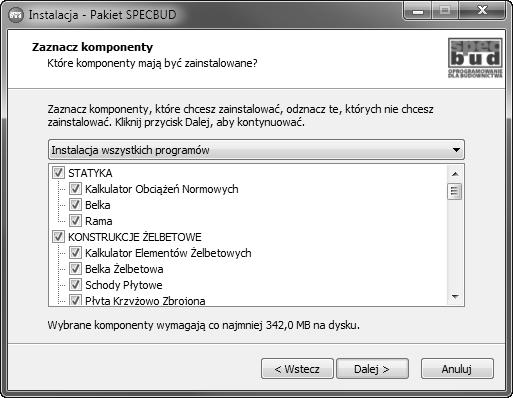Select the Belka Żelbetowa list item

pos(124,269)
